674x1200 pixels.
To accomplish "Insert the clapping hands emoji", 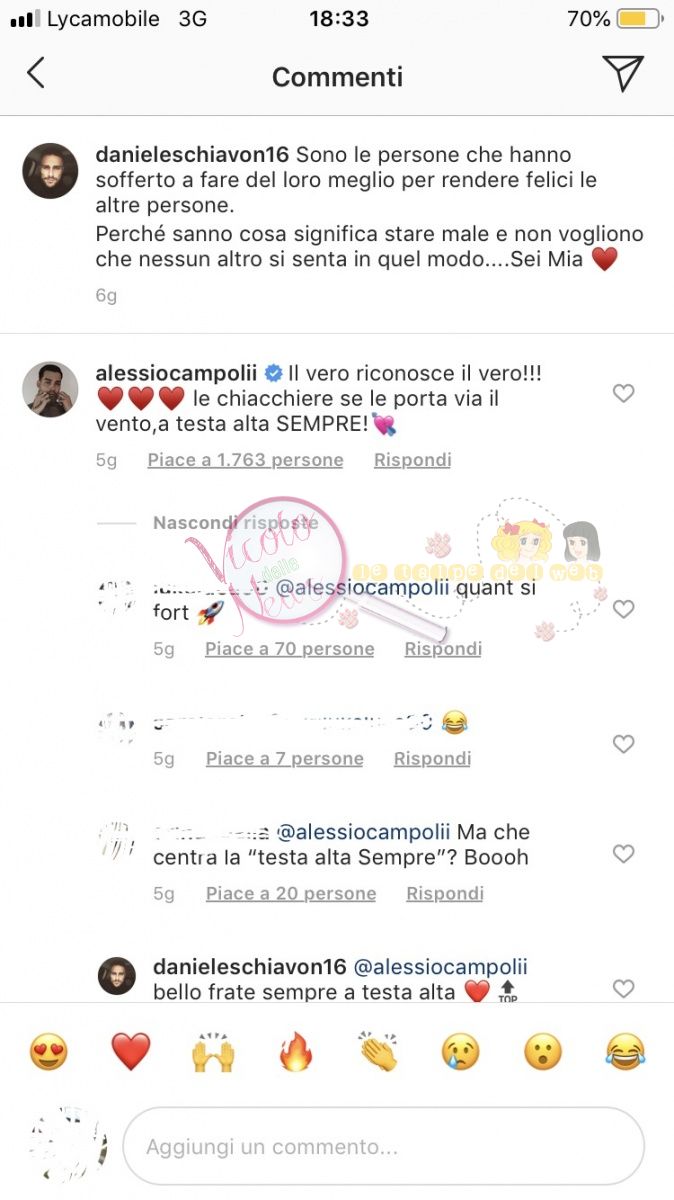I will click(379, 1052).
